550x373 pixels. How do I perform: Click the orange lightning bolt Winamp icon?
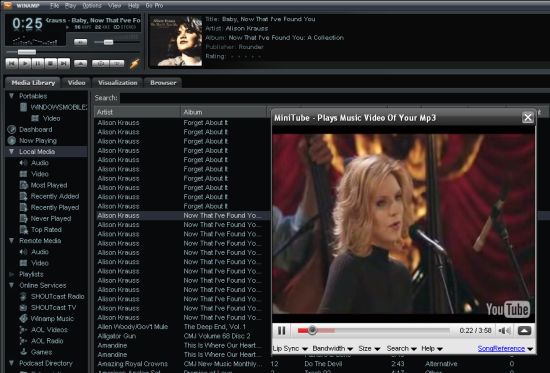coord(135,64)
